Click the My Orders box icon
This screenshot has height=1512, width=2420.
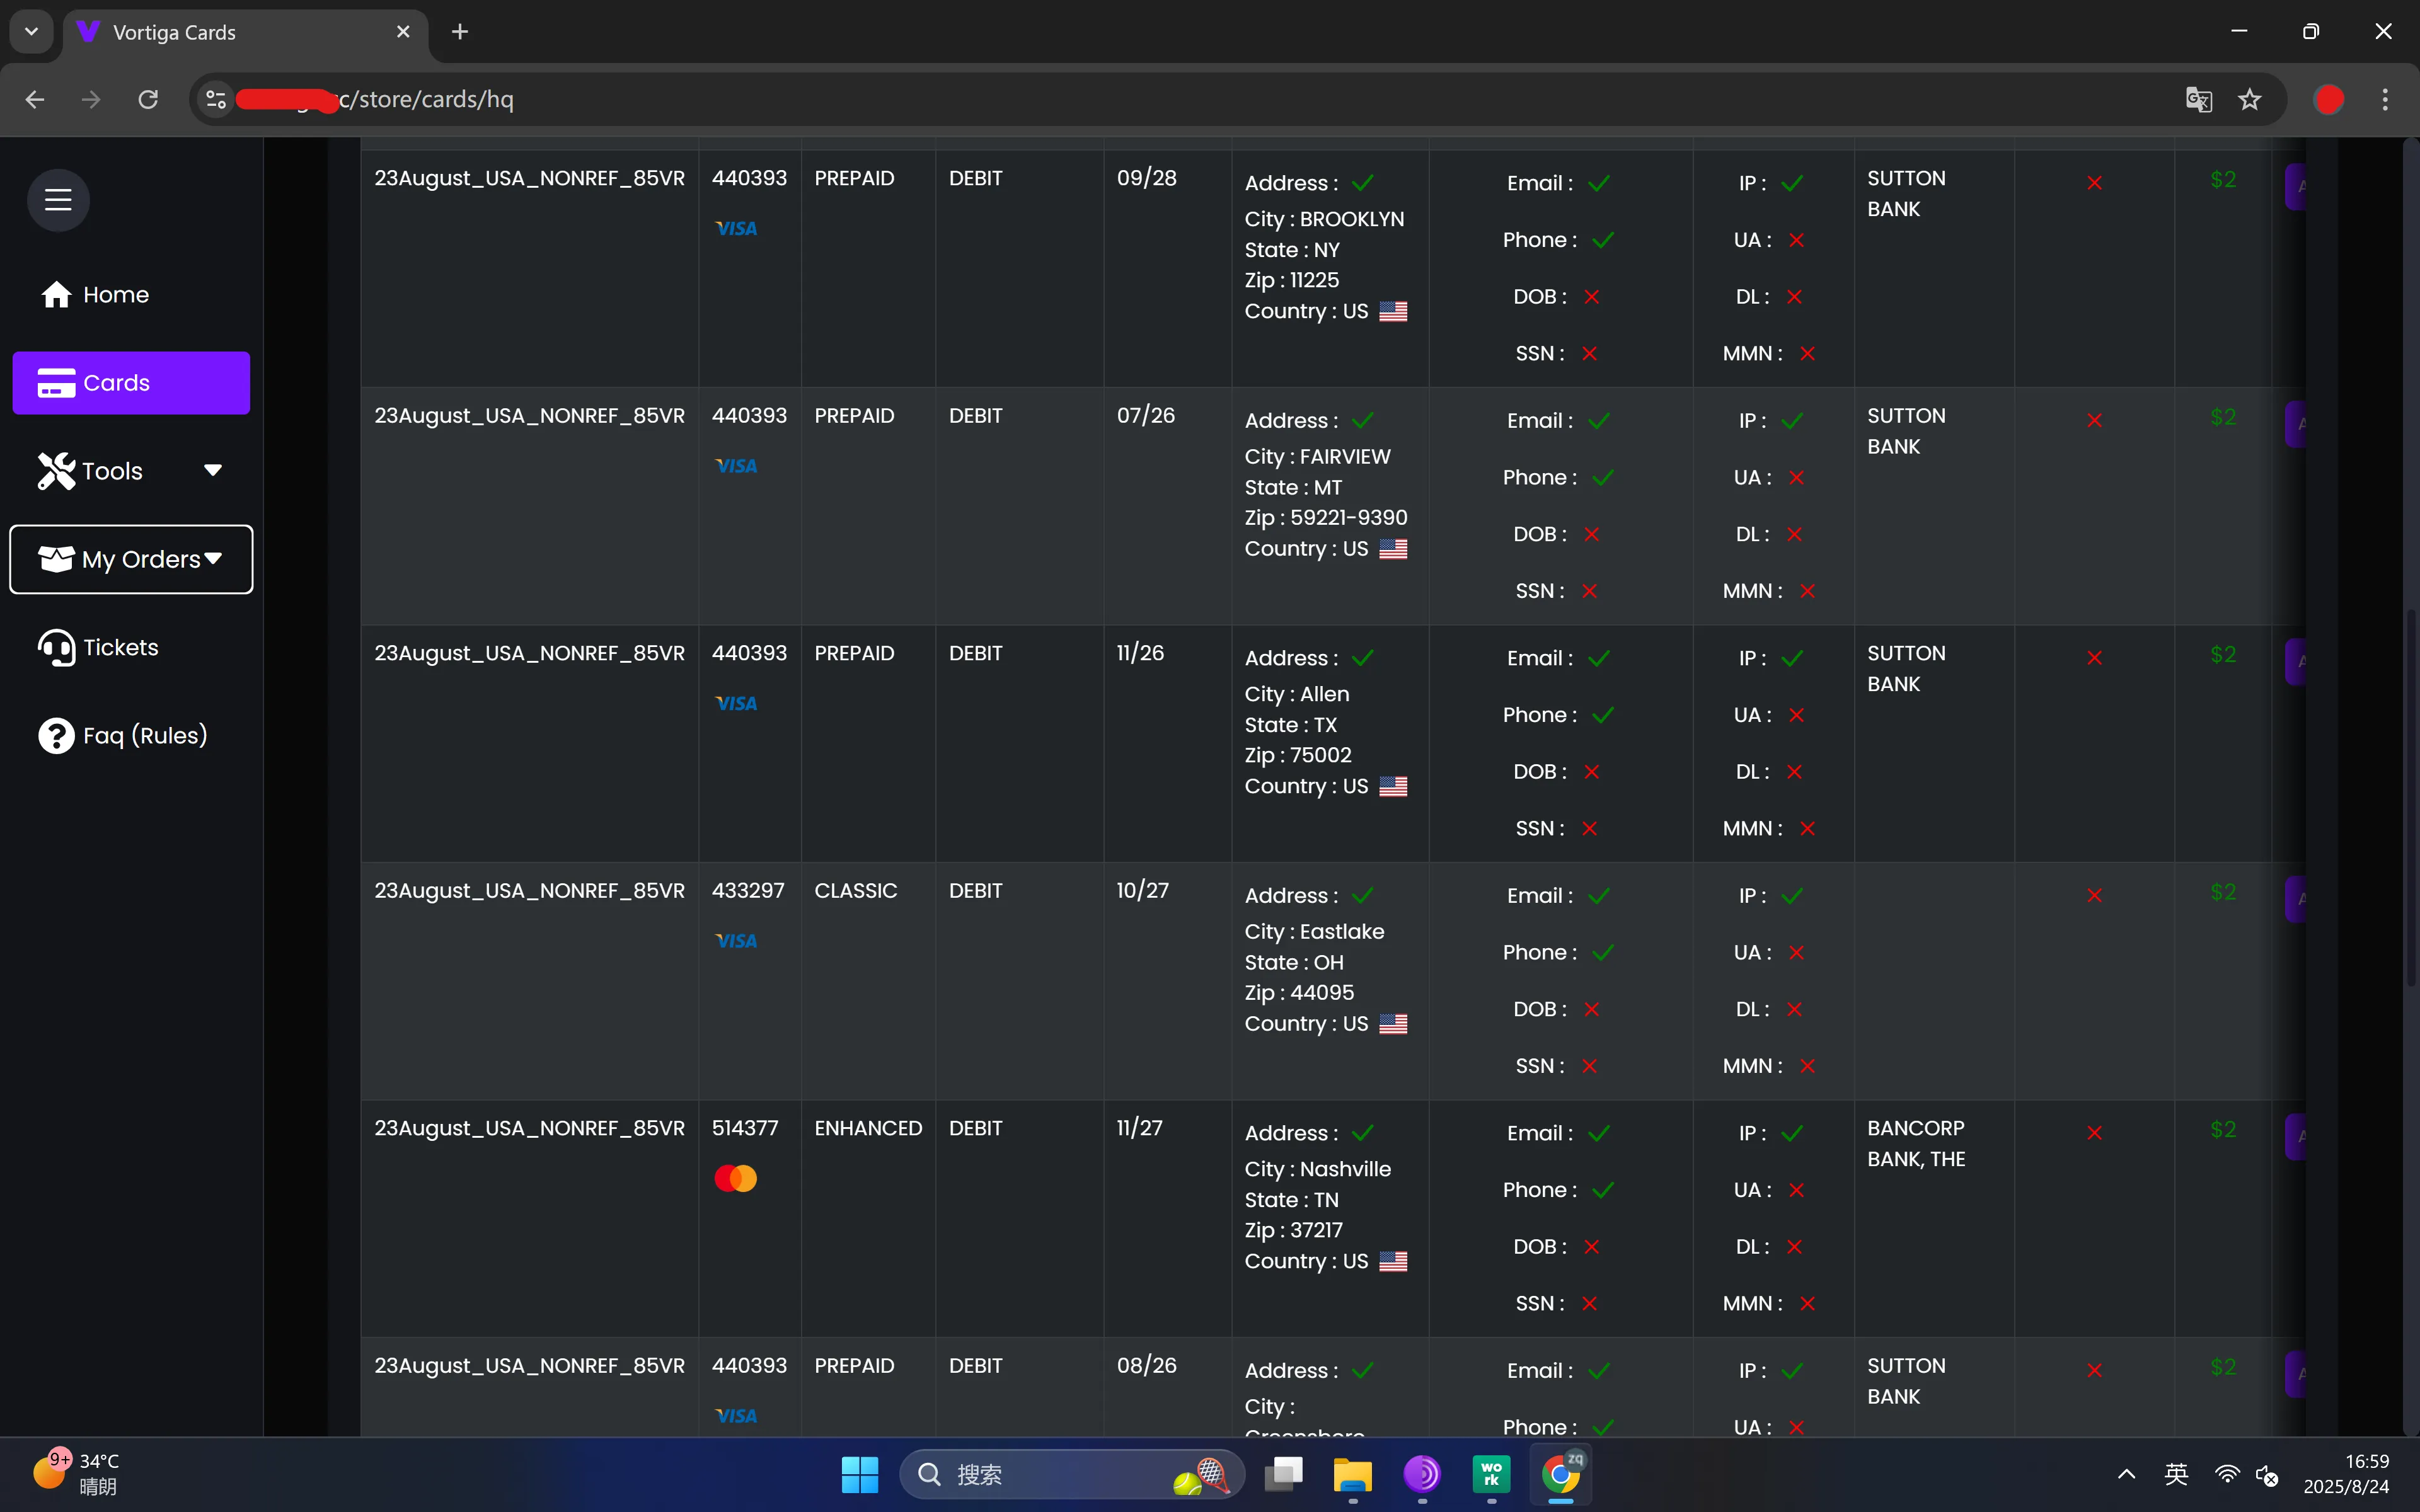pos(56,559)
